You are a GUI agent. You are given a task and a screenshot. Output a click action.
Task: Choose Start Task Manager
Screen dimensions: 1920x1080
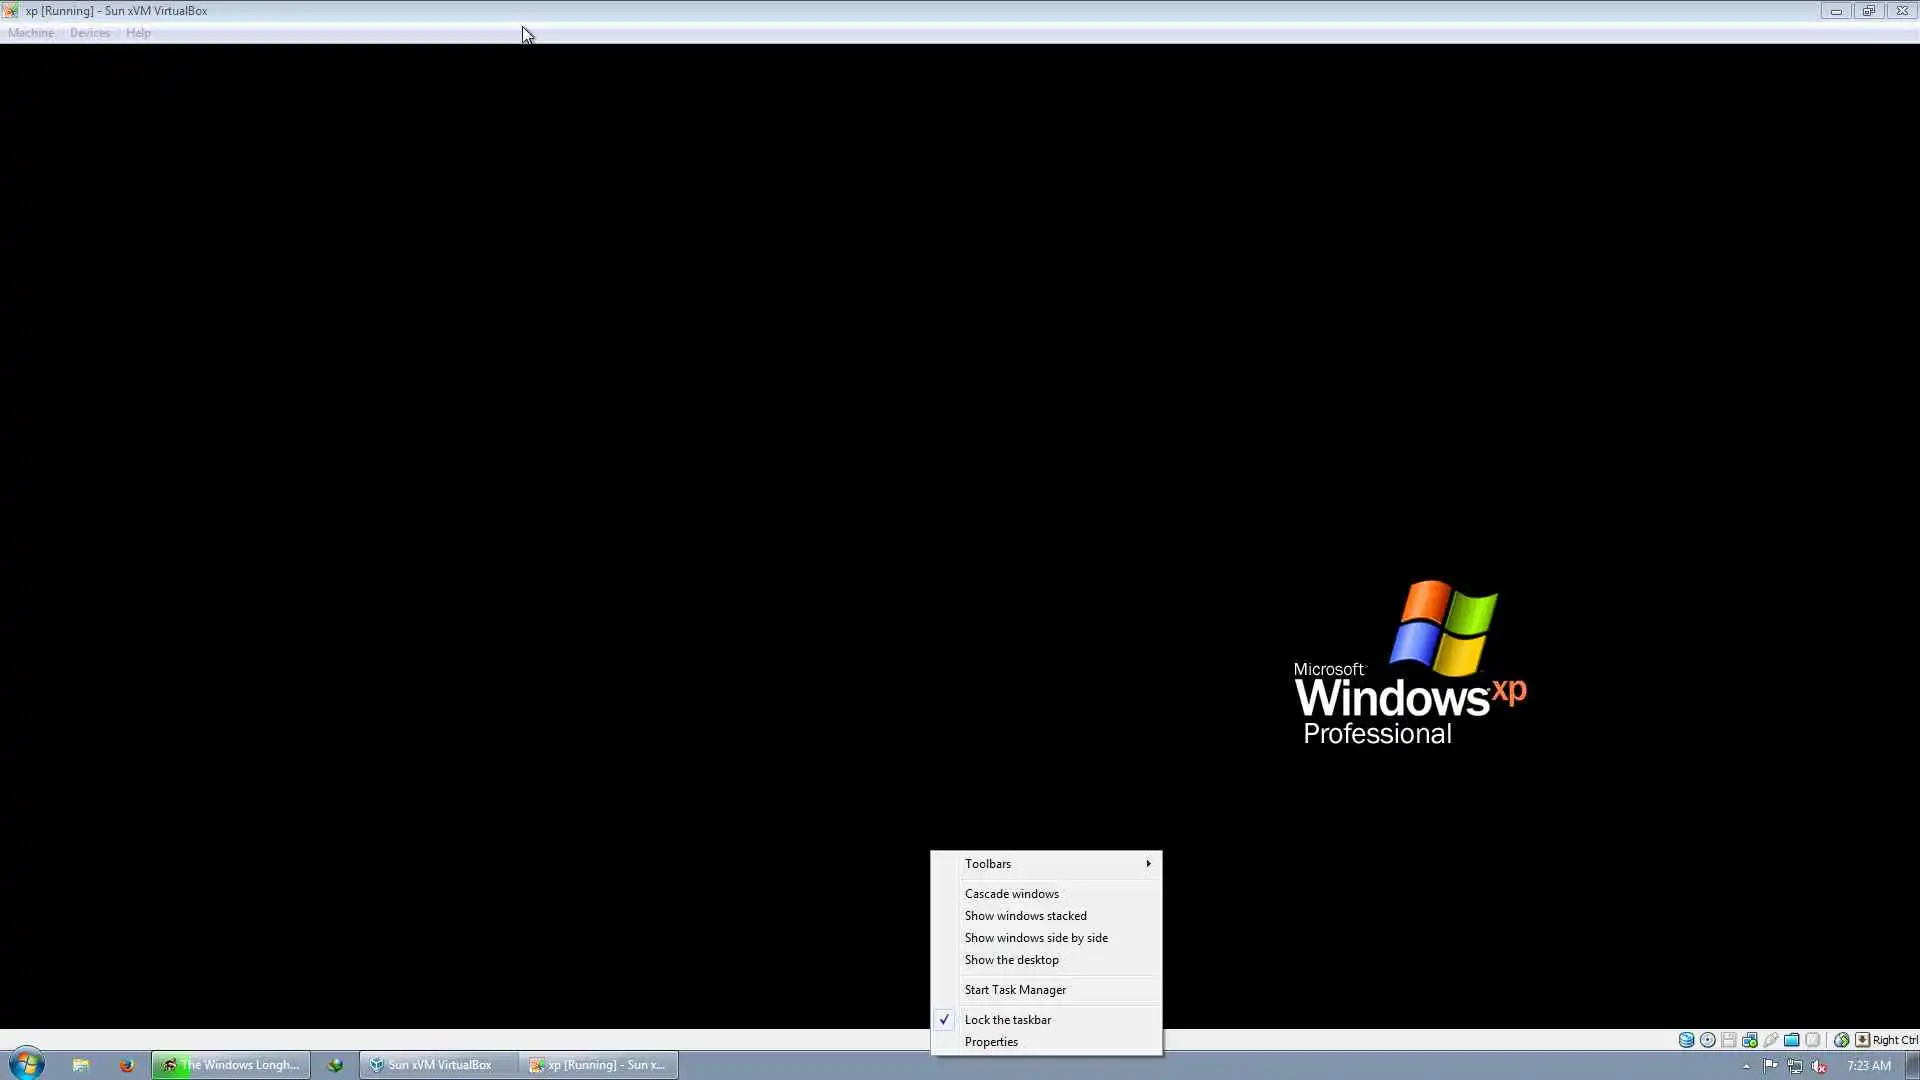pyautogui.click(x=1014, y=990)
